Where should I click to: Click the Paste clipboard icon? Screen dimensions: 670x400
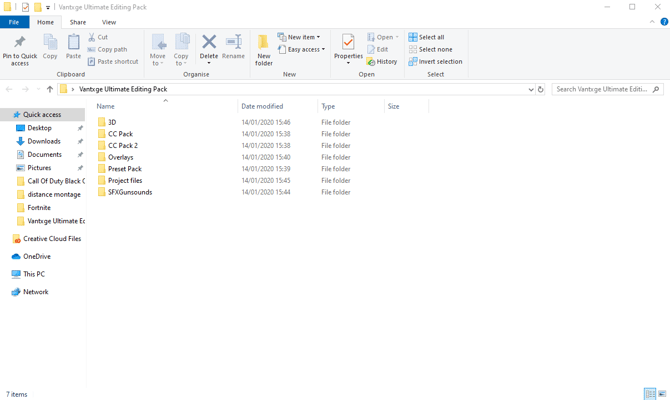[x=73, y=42]
